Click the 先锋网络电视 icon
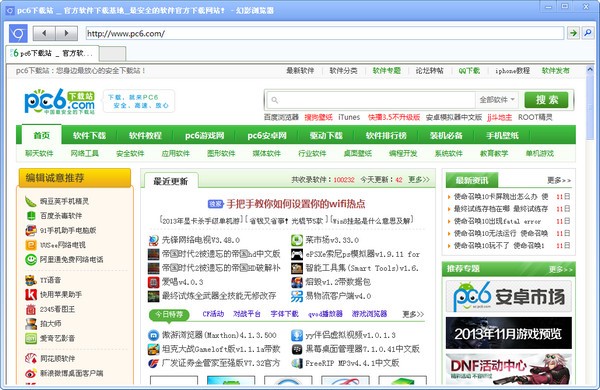 click(x=154, y=240)
